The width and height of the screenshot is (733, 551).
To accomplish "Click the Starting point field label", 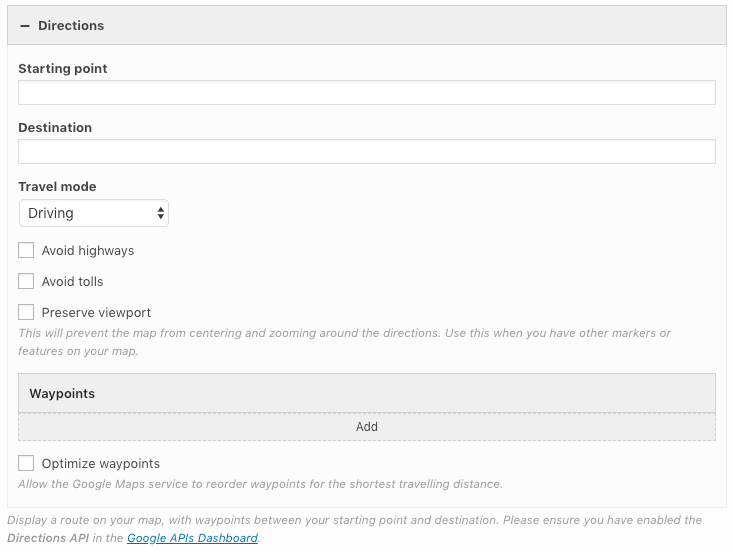I will point(63,69).
